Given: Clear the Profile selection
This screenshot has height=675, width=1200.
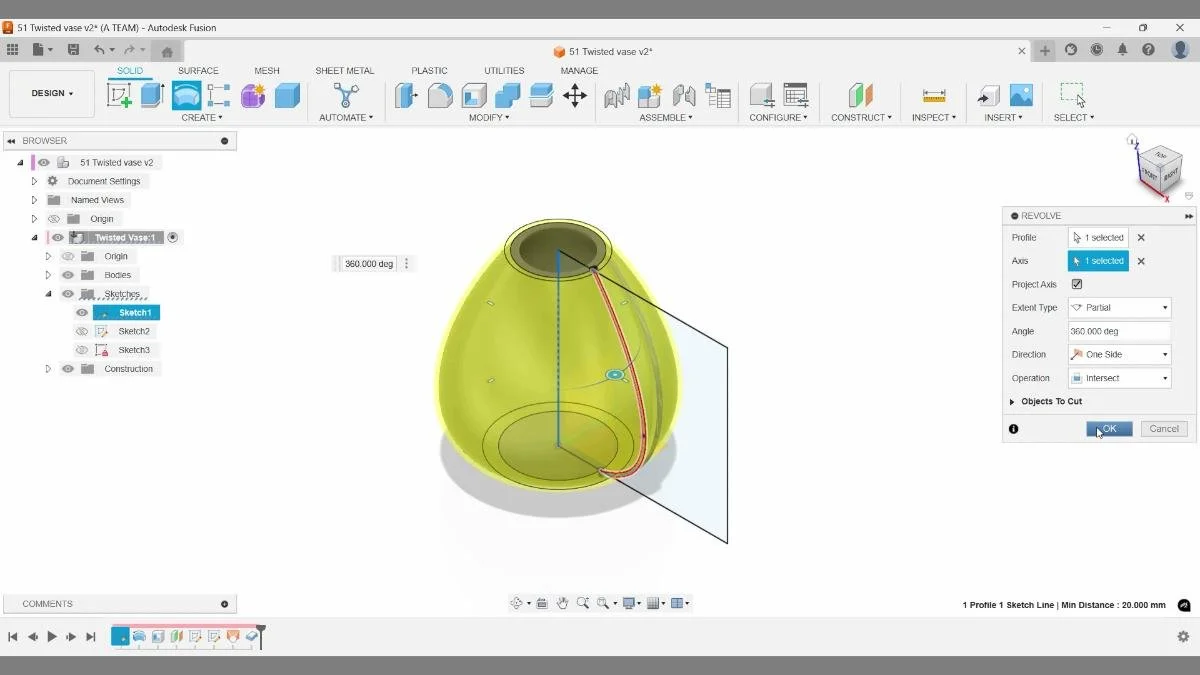Looking at the screenshot, I should [1141, 238].
